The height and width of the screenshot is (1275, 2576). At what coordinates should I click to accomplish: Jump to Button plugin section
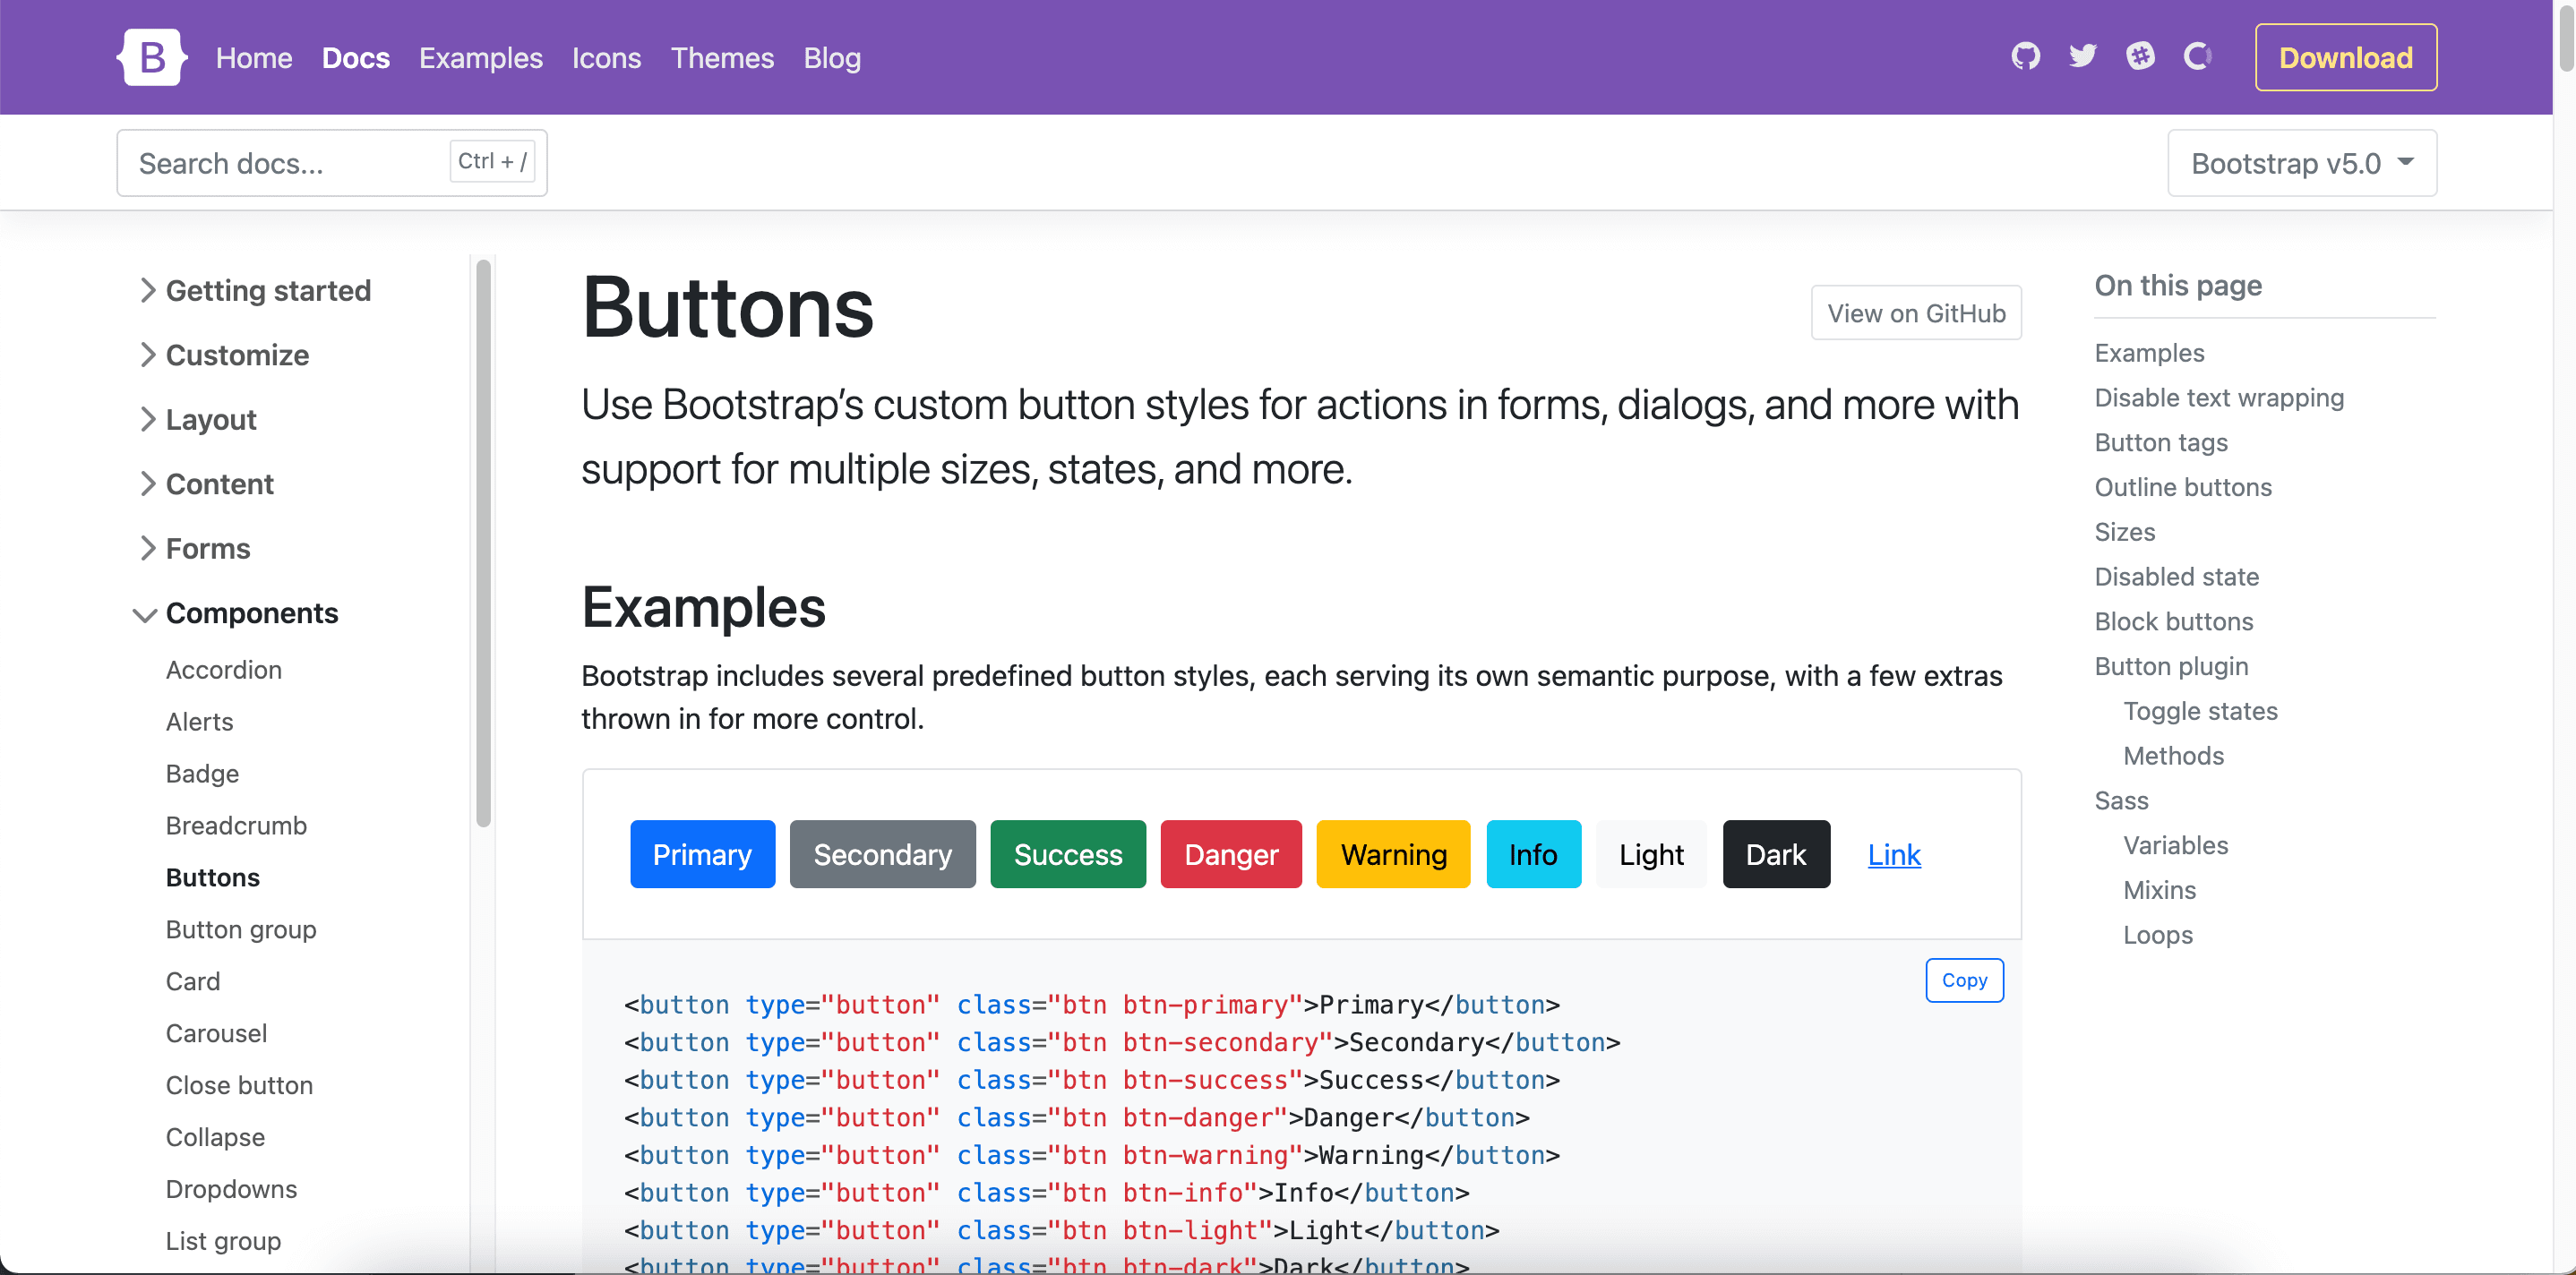[x=2171, y=667]
